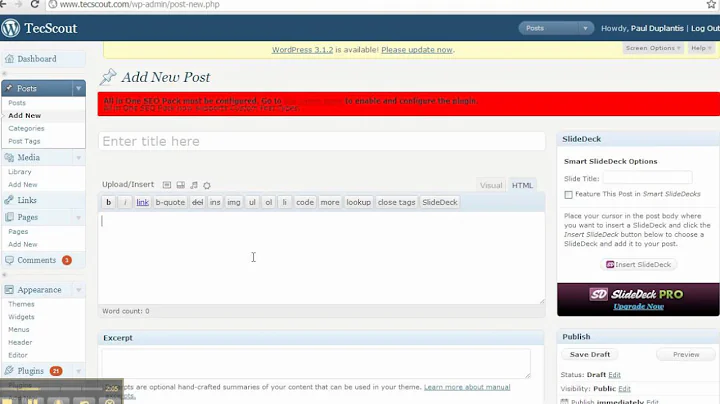The image size is (720, 404).
Task: Switch to the Visual editor tab
Action: click(491, 185)
